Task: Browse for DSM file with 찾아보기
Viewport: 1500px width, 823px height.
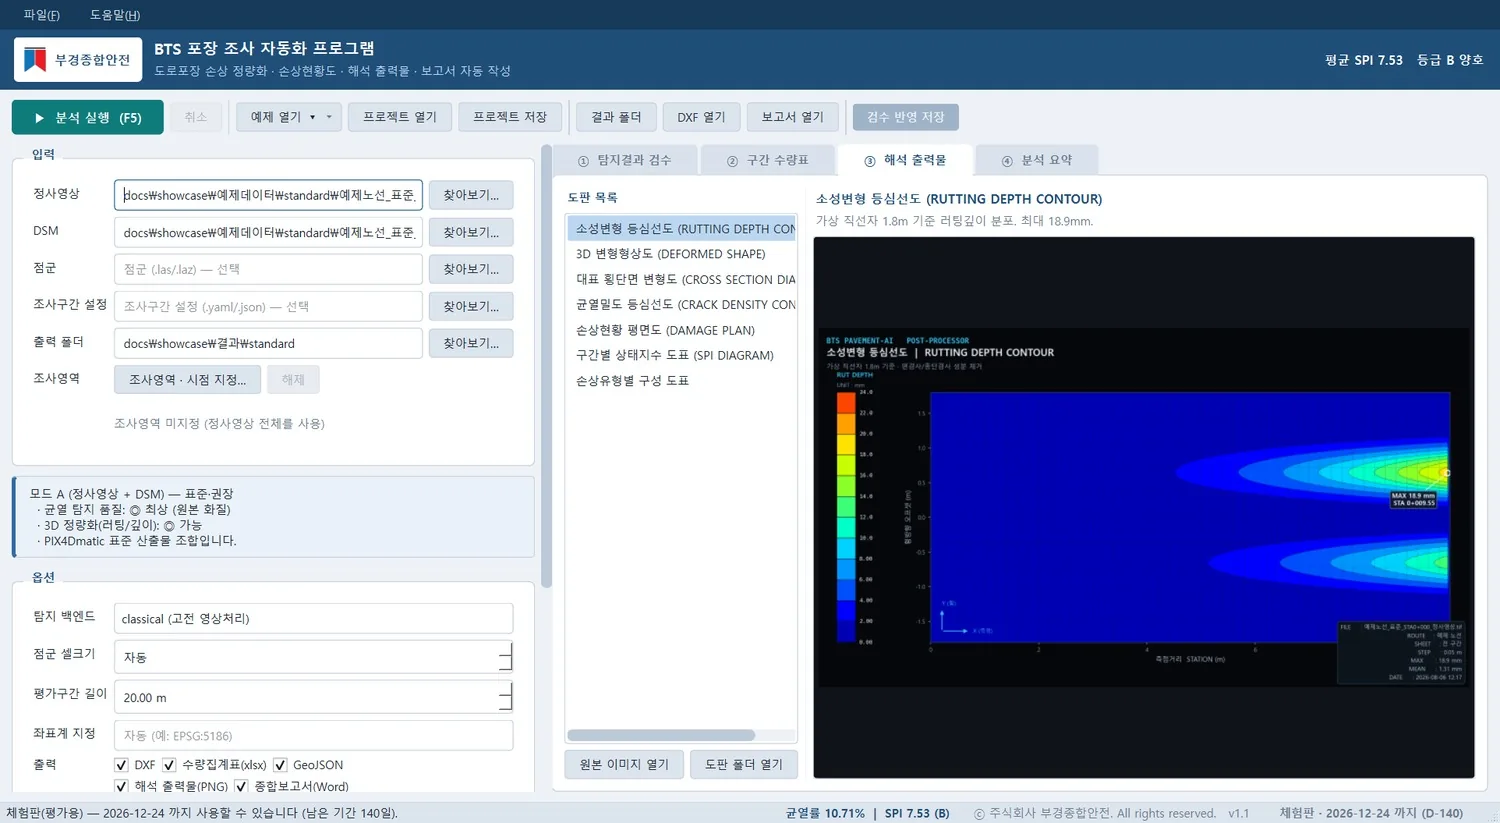Action: pyautogui.click(x=471, y=232)
